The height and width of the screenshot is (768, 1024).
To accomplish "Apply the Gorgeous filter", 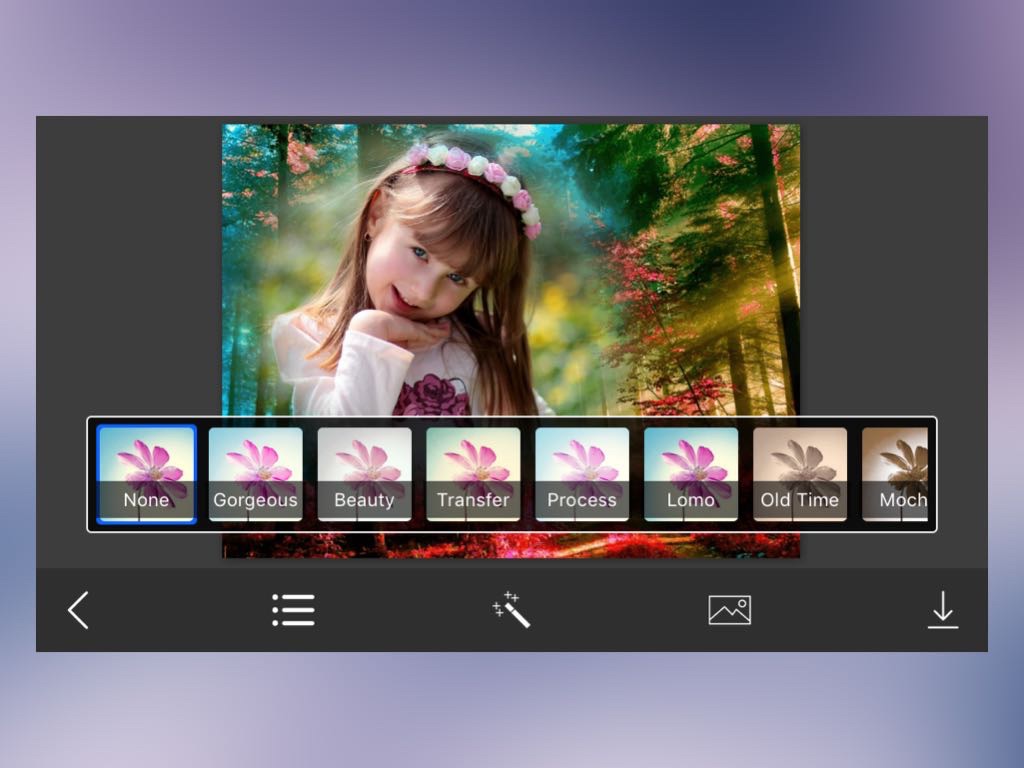I will (255, 474).
